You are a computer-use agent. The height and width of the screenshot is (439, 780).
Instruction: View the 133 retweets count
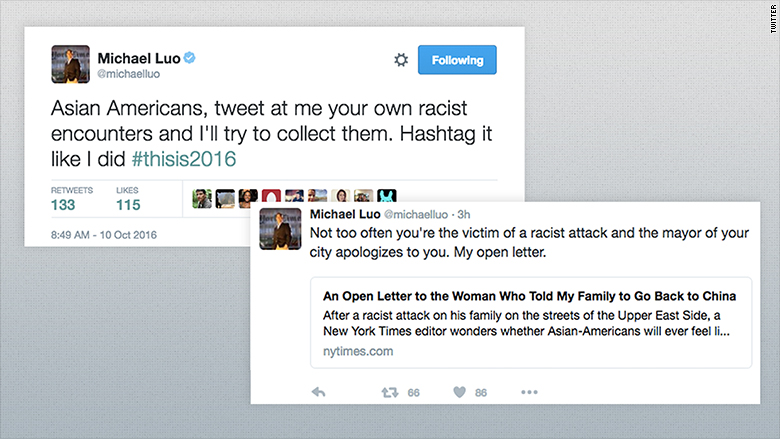[x=63, y=205]
